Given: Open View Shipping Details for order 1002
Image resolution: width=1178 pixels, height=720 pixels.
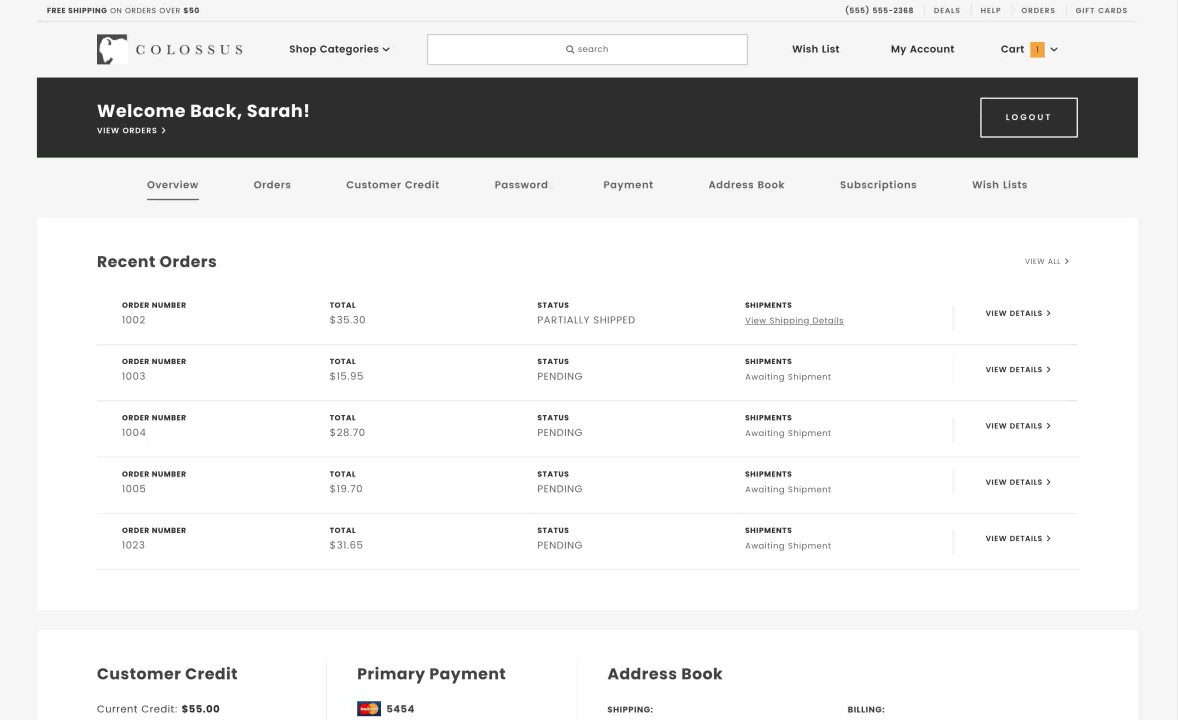Looking at the screenshot, I should [x=794, y=321].
